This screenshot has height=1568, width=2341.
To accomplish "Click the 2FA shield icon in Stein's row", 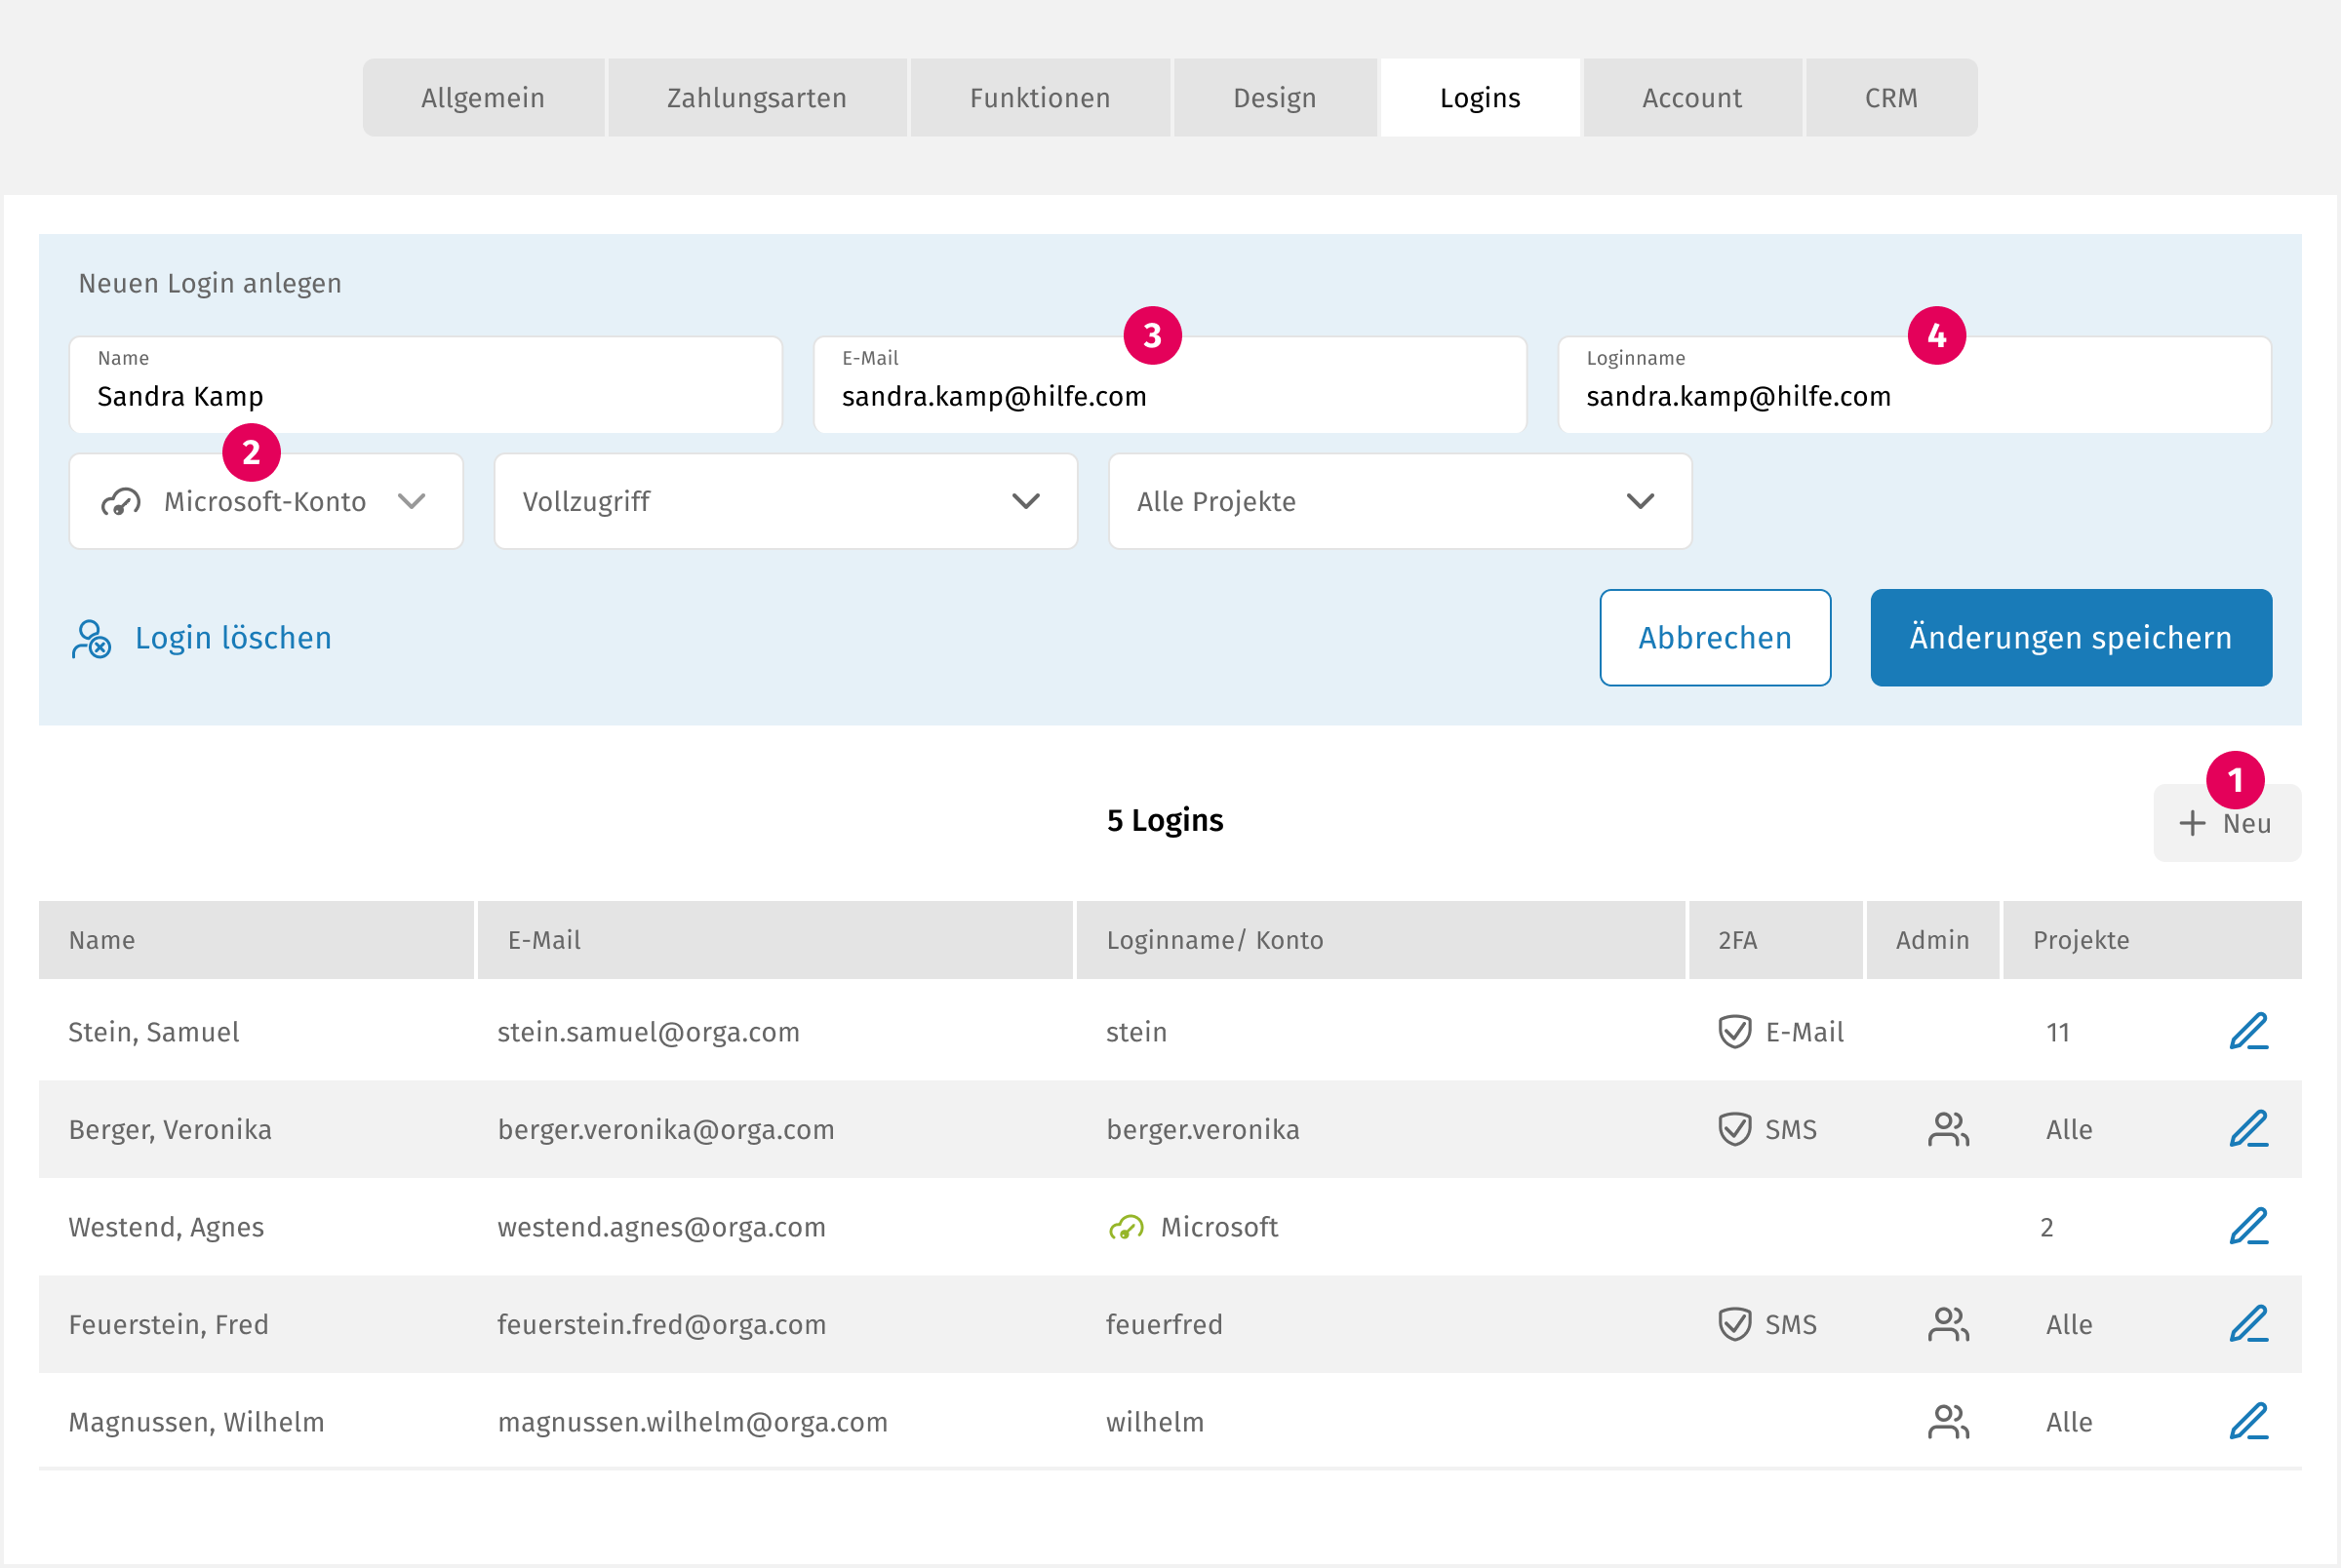I will tap(1734, 1031).
